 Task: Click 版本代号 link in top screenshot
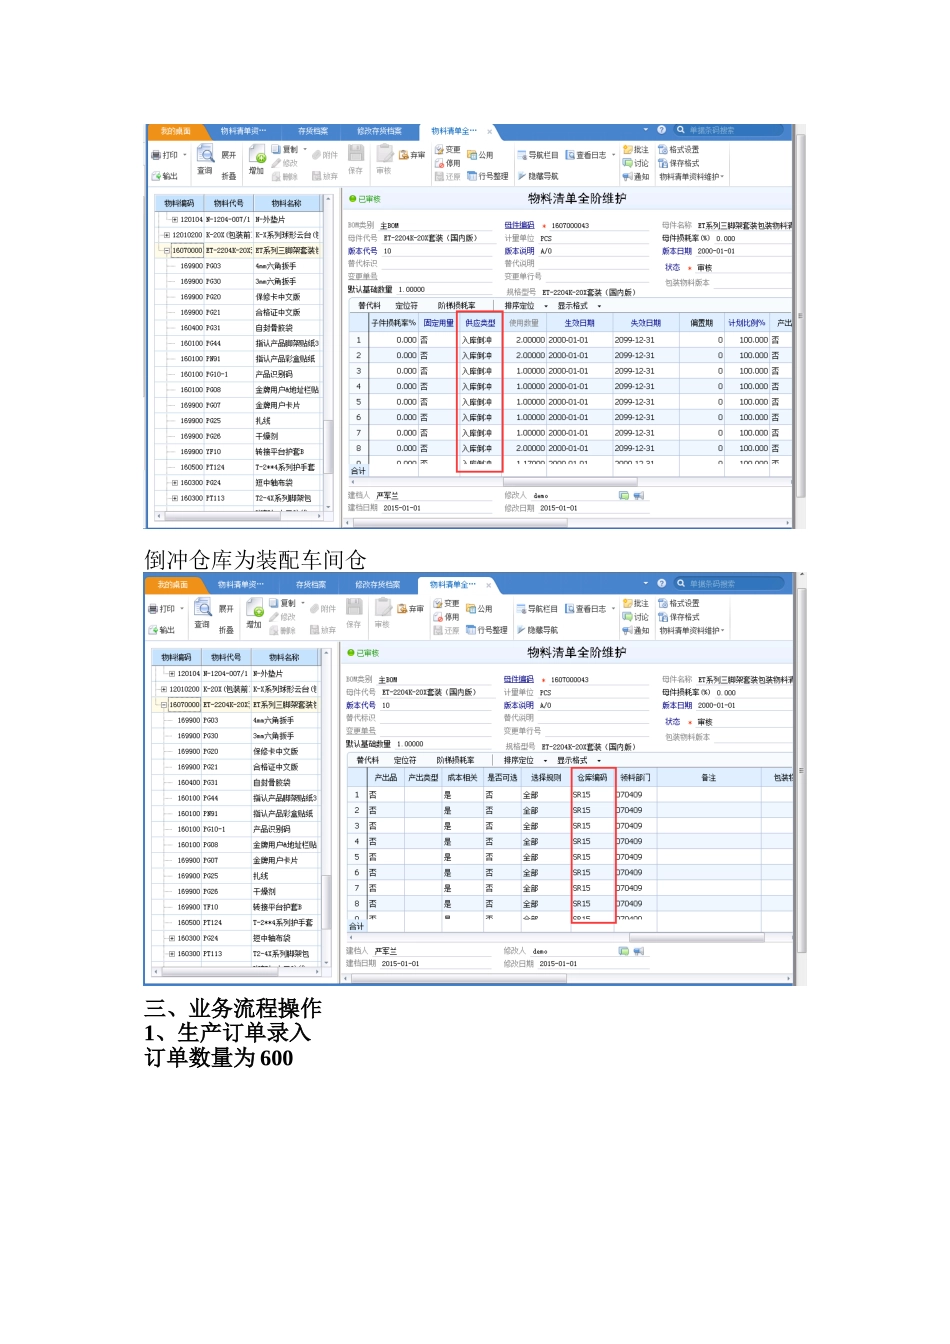pyautogui.click(x=362, y=252)
